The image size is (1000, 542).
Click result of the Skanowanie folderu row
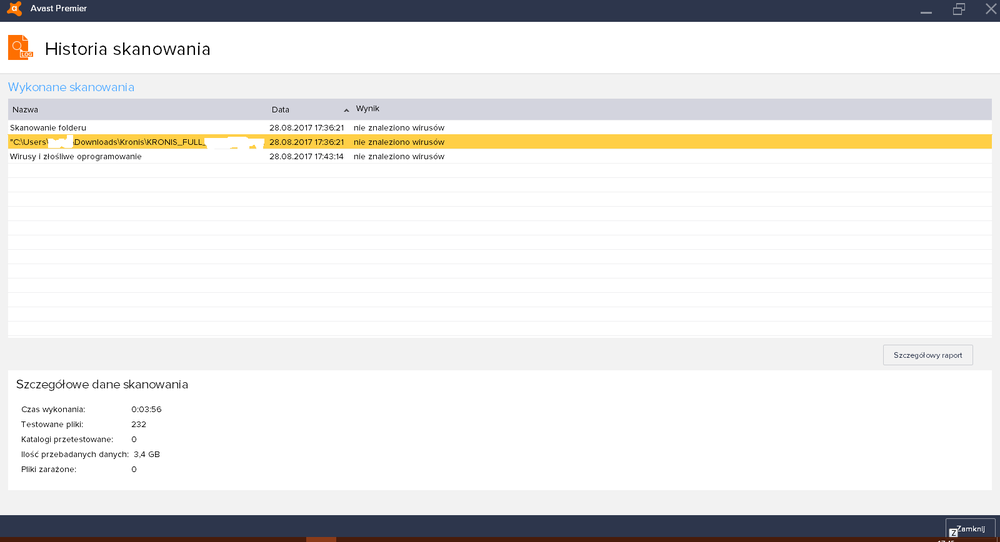[x=399, y=128]
